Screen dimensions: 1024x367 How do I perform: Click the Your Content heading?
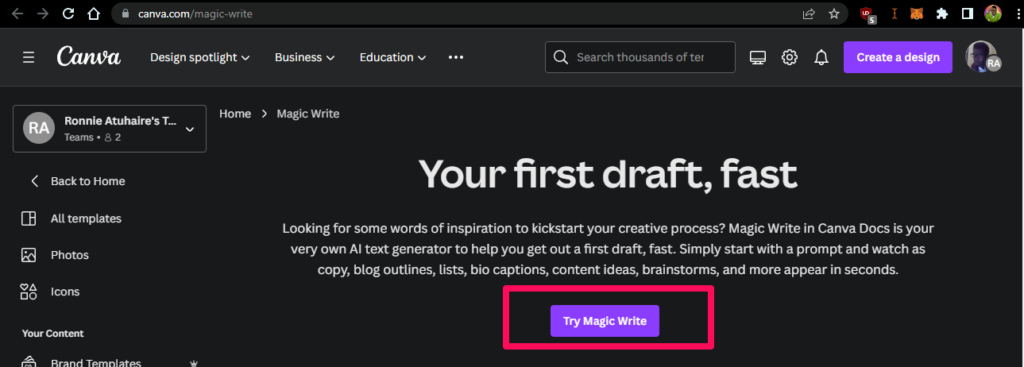[x=53, y=334]
